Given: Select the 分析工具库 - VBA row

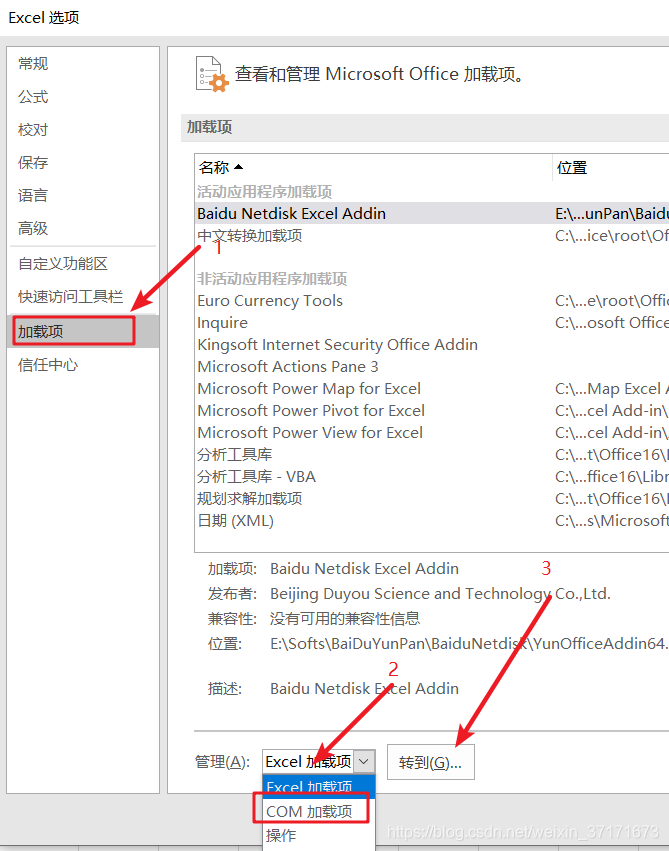Looking at the screenshot, I should [x=432, y=477].
